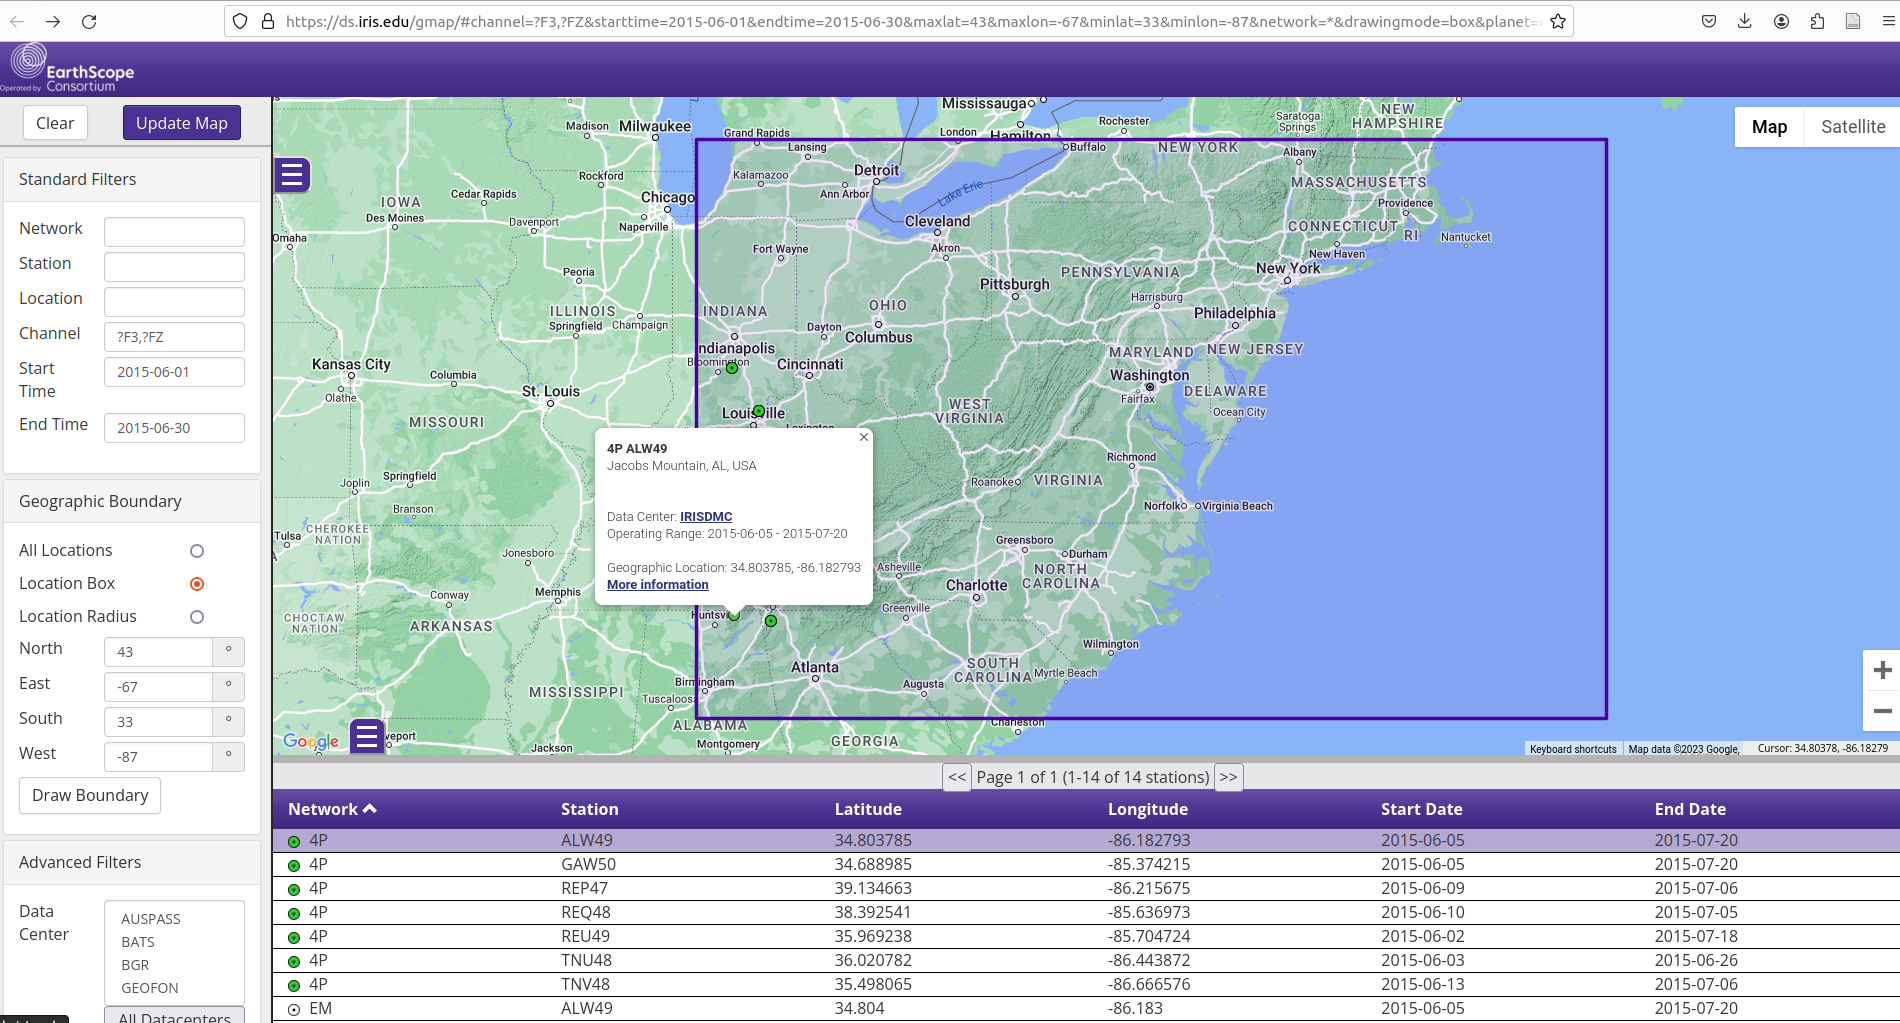Click the Channel field with ?F3,?FZ

coord(174,337)
